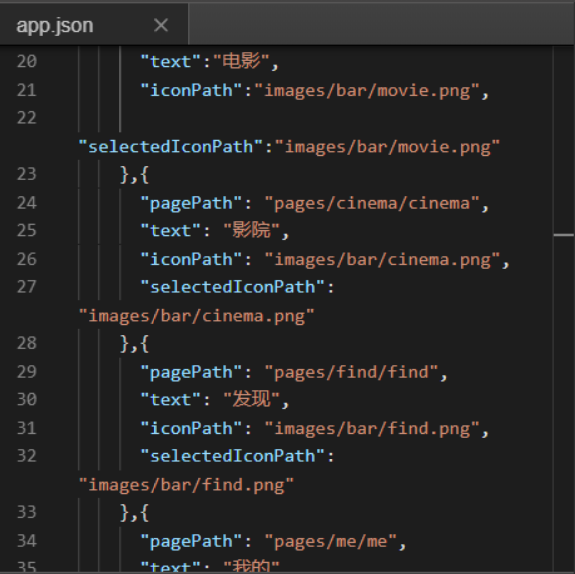575x574 pixels.
Task: Click the "iconPath" key on line 21
Action: pos(191,91)
